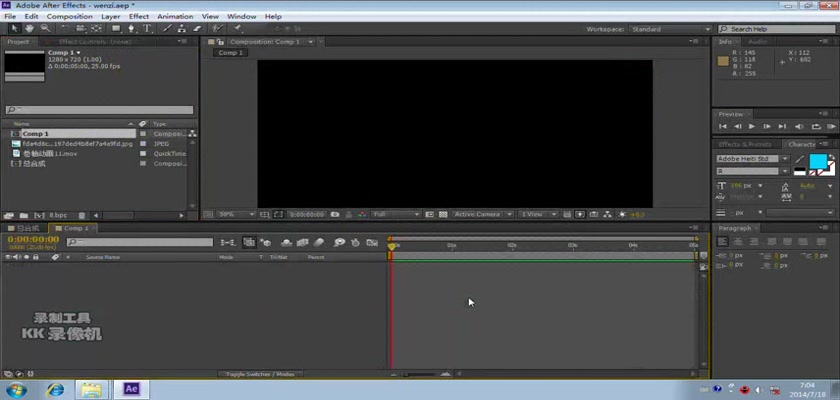Open the composition mini-flowchart in timeline

(228, 243)
